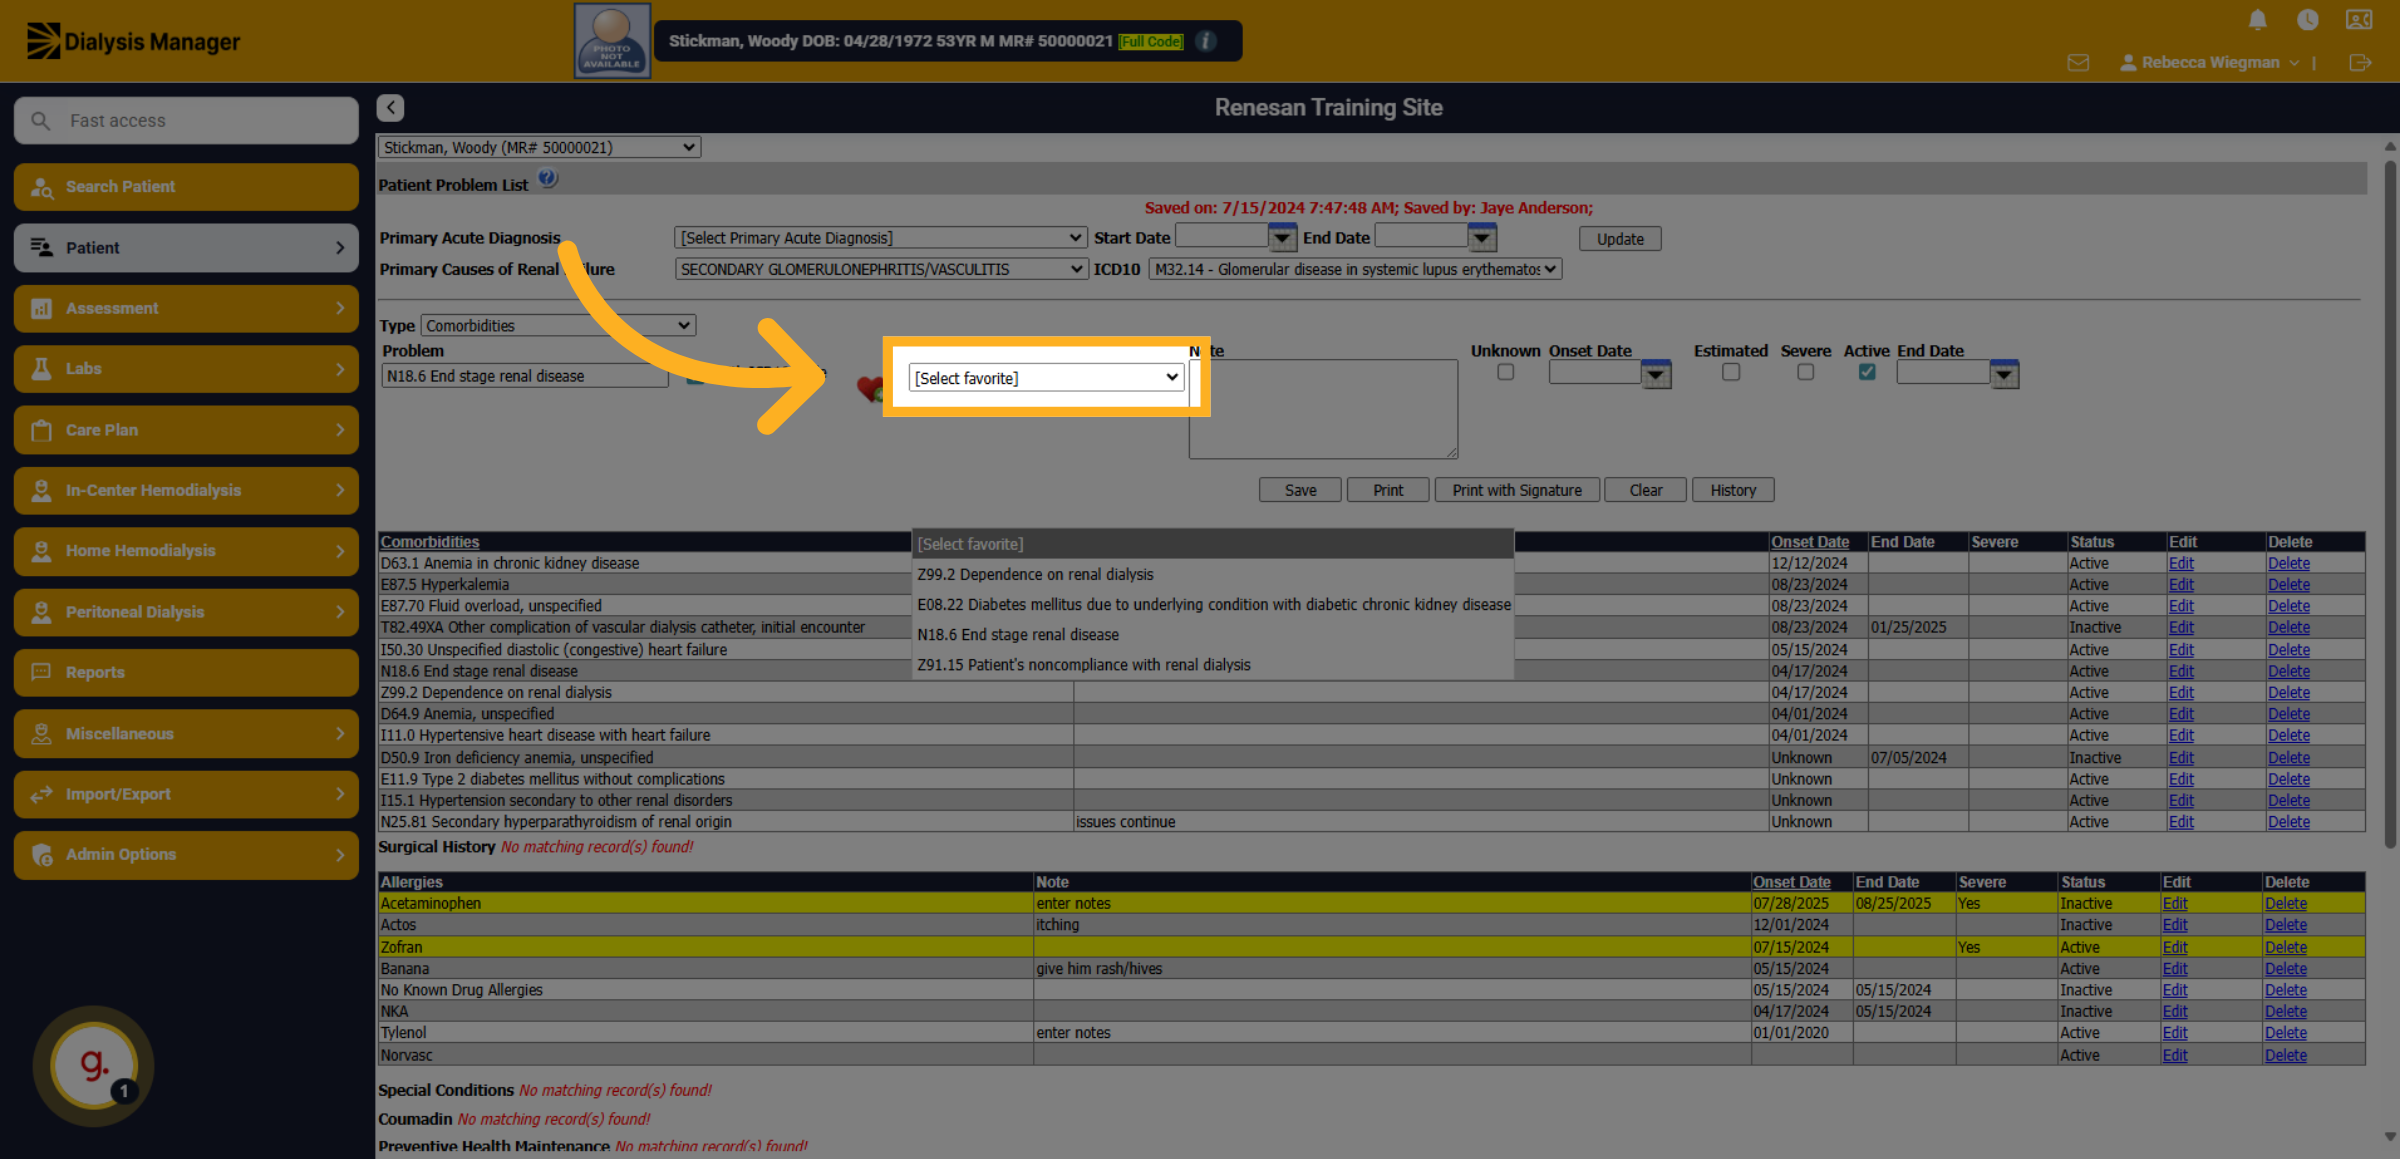Image resolution: width=2400 pixels, height=1159 pixels.
Task: Edit the D63.1 Anemia comorbidity row
Action: pyautogui.click(x=2181, y=563)
